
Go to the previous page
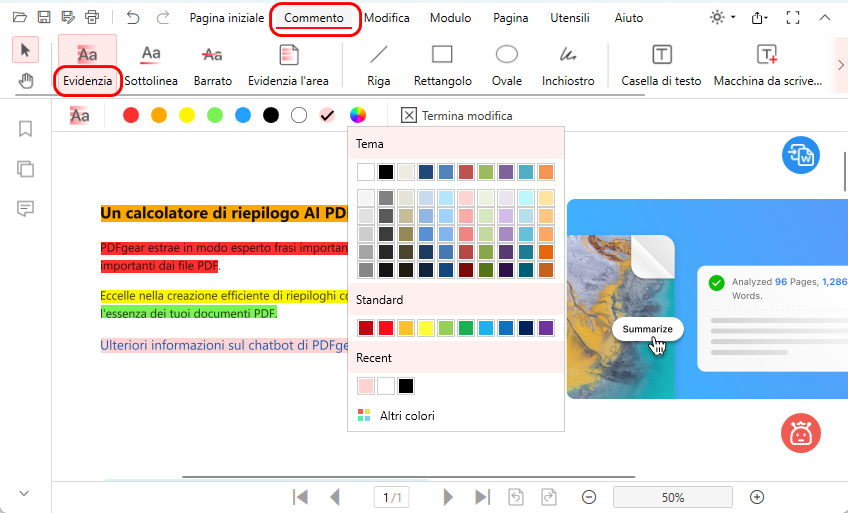click(335, 497)
